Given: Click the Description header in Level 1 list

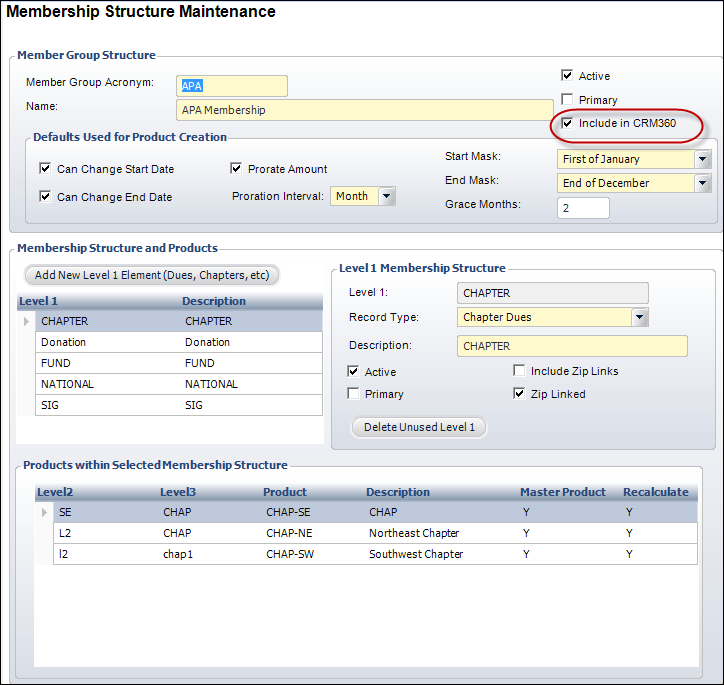Looking at the screenshot, I should 214,301.
